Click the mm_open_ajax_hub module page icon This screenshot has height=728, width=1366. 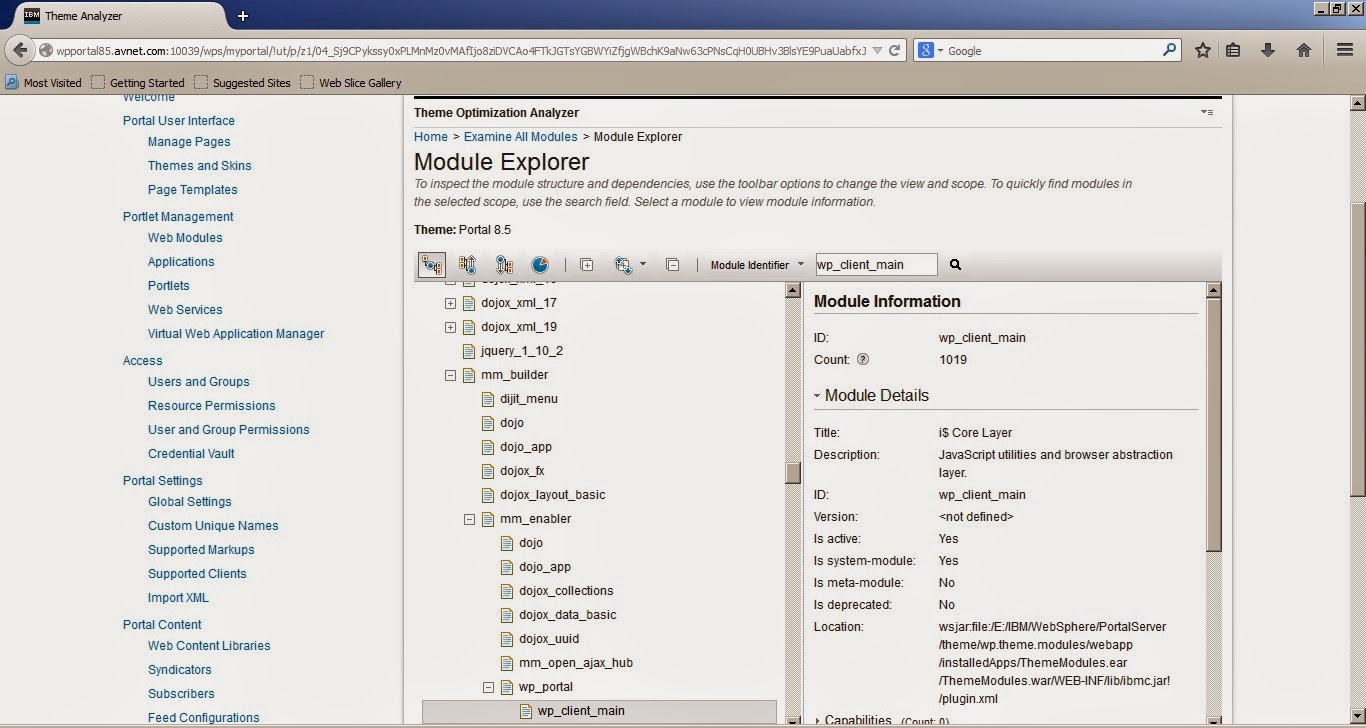pyautogui.click(x=507, y=663)
